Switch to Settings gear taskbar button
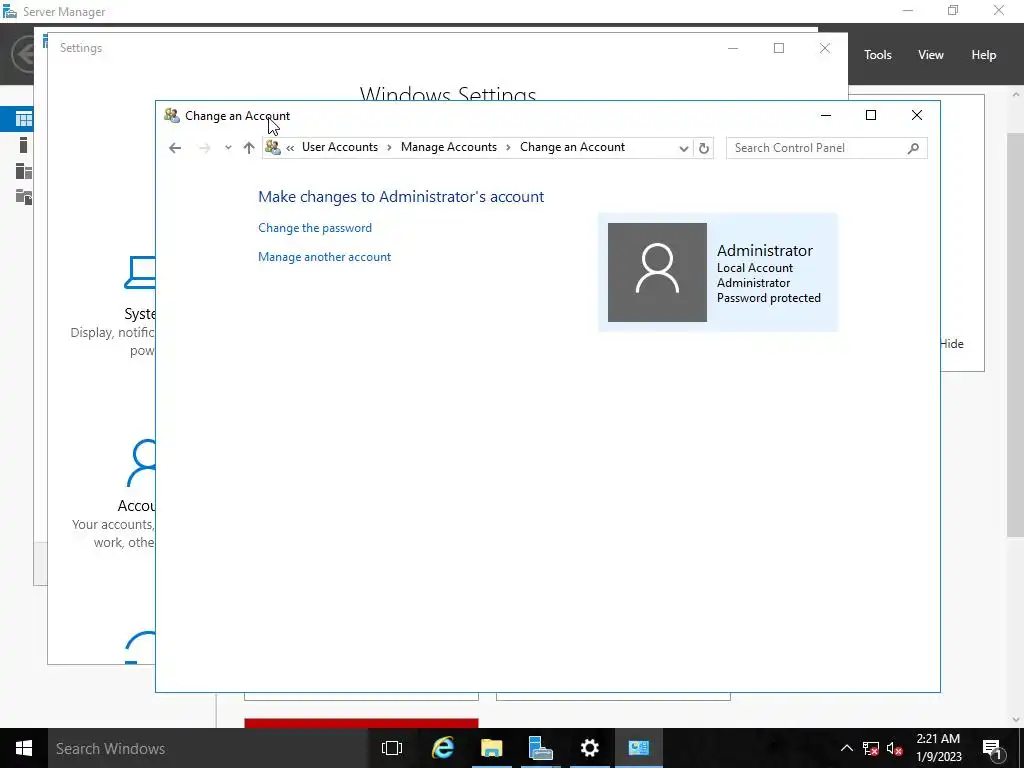The width and height of the screenshot is (1024, 768). coord(590,748)
